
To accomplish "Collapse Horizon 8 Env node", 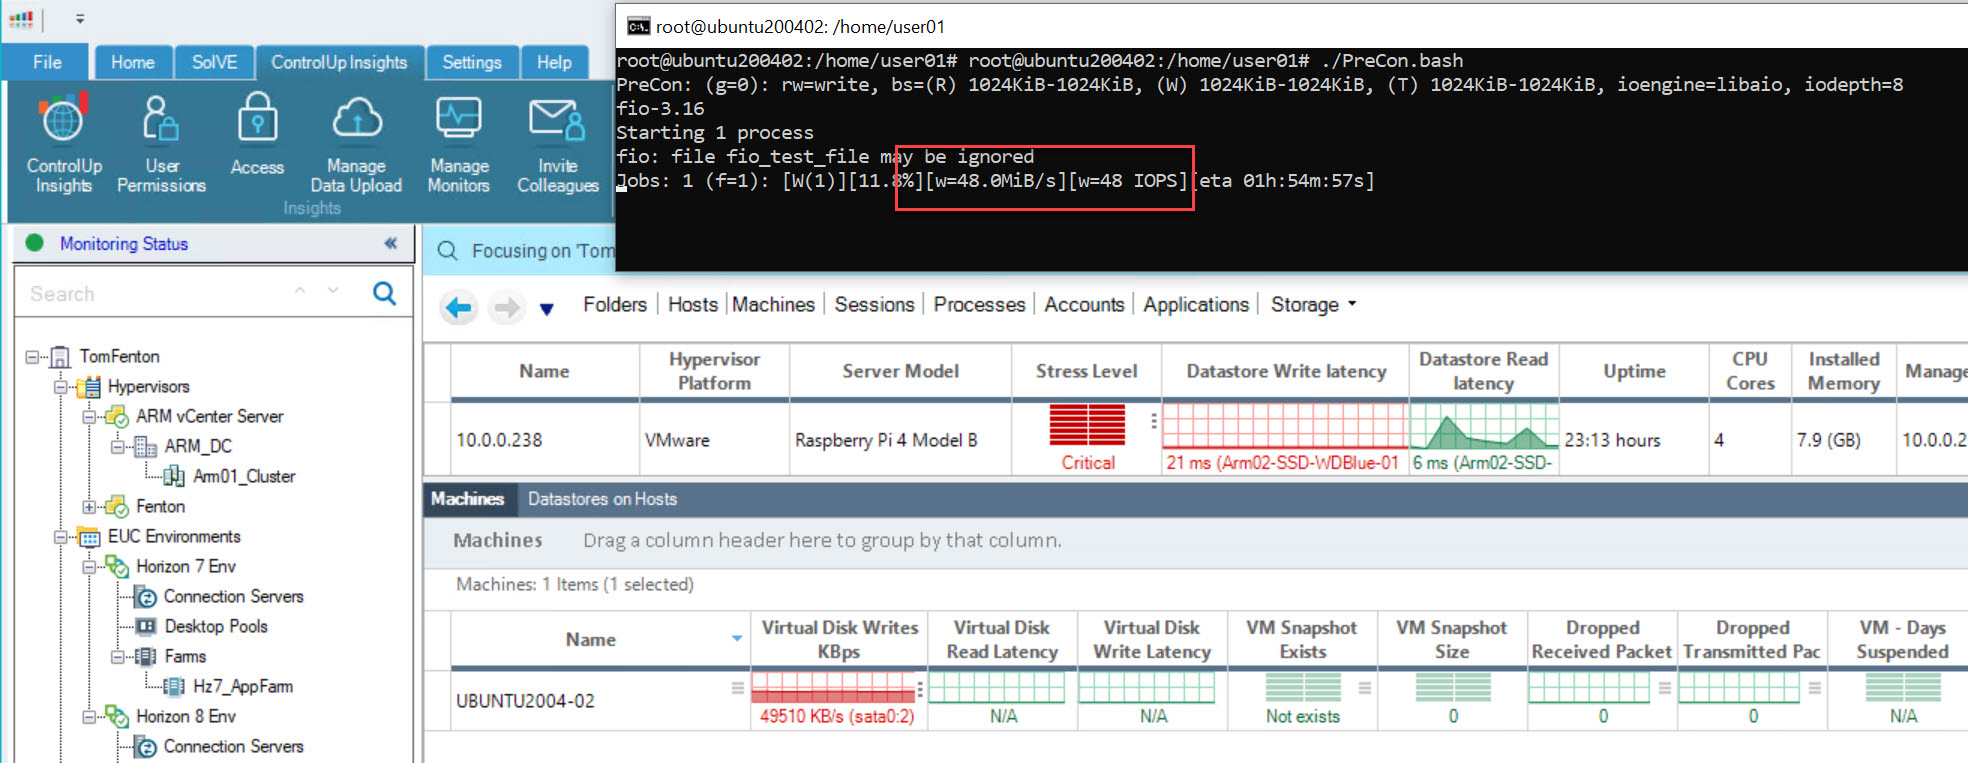I will click(x=88, y=717).
